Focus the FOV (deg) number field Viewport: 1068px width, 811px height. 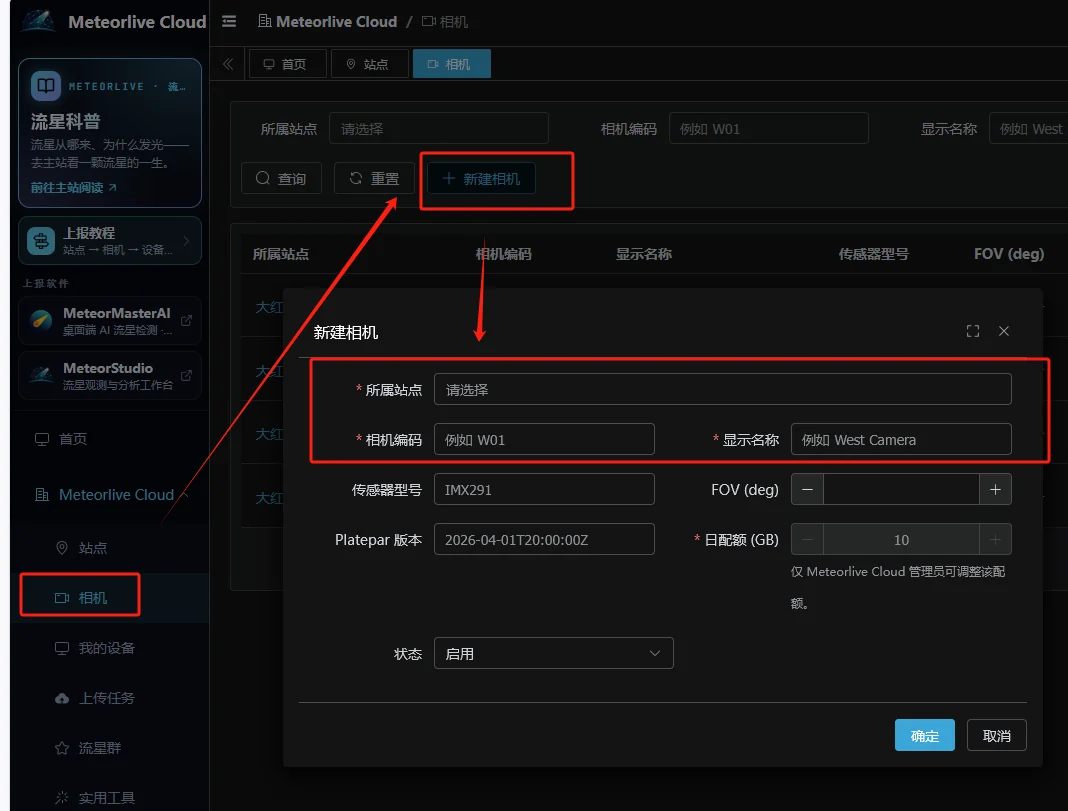tap(901, 490)
